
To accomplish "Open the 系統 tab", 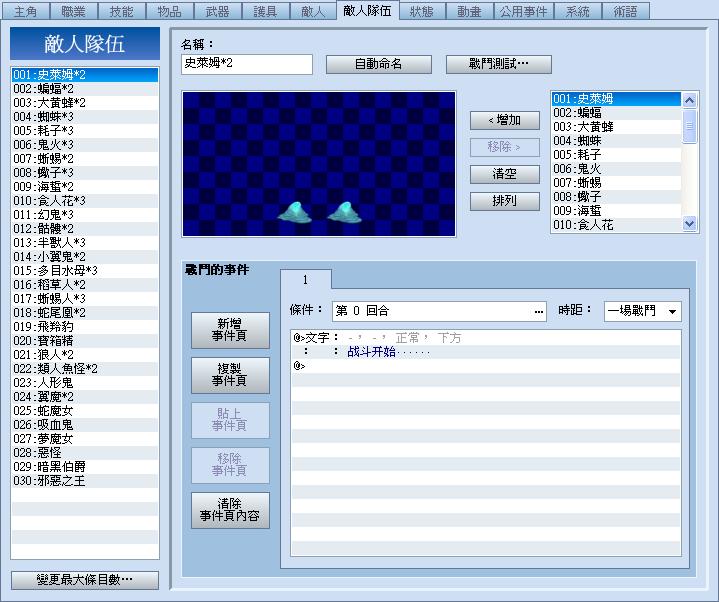I will [x=577, y=11].
